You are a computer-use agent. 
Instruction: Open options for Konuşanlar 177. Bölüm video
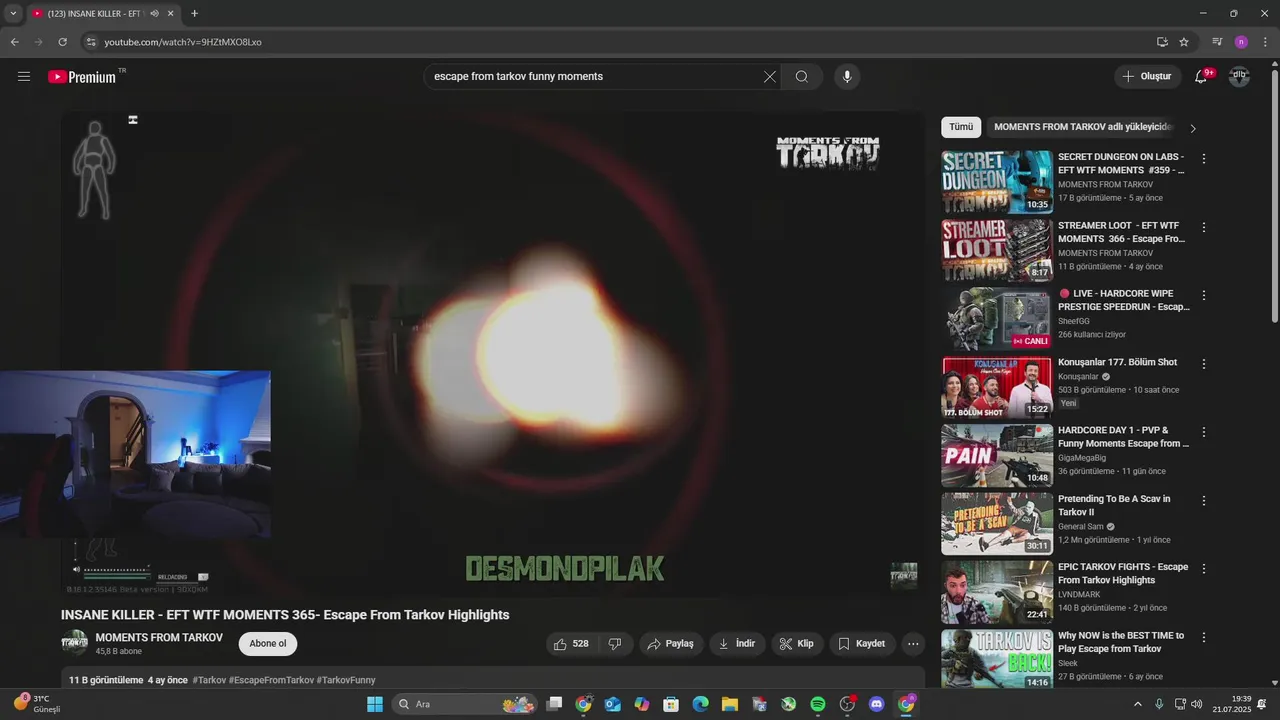tap(1204, 364)
